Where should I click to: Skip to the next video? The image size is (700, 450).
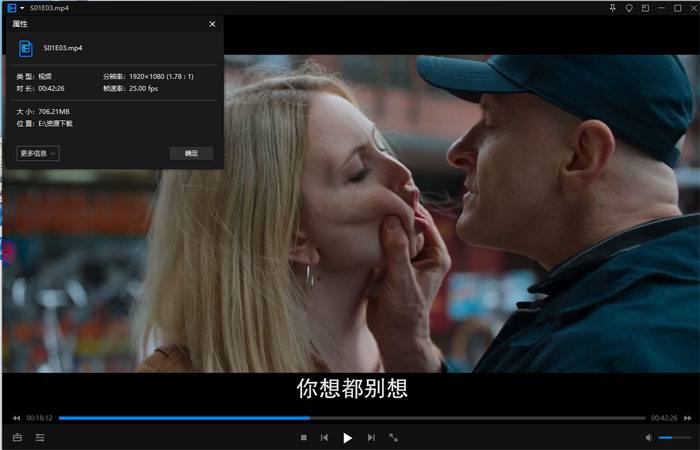click(371, 438)
